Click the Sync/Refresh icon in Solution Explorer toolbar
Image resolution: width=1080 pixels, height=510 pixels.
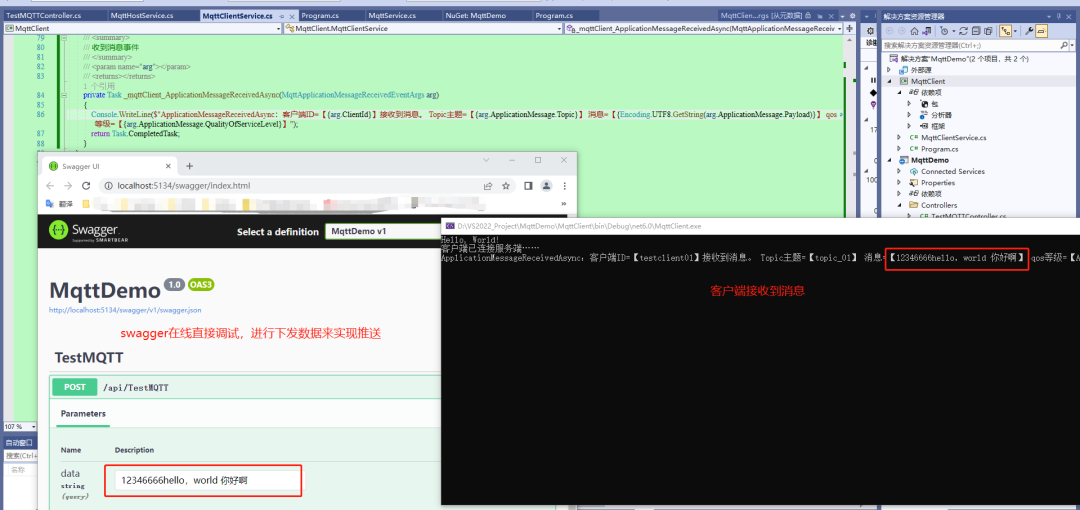coord(963,31)
